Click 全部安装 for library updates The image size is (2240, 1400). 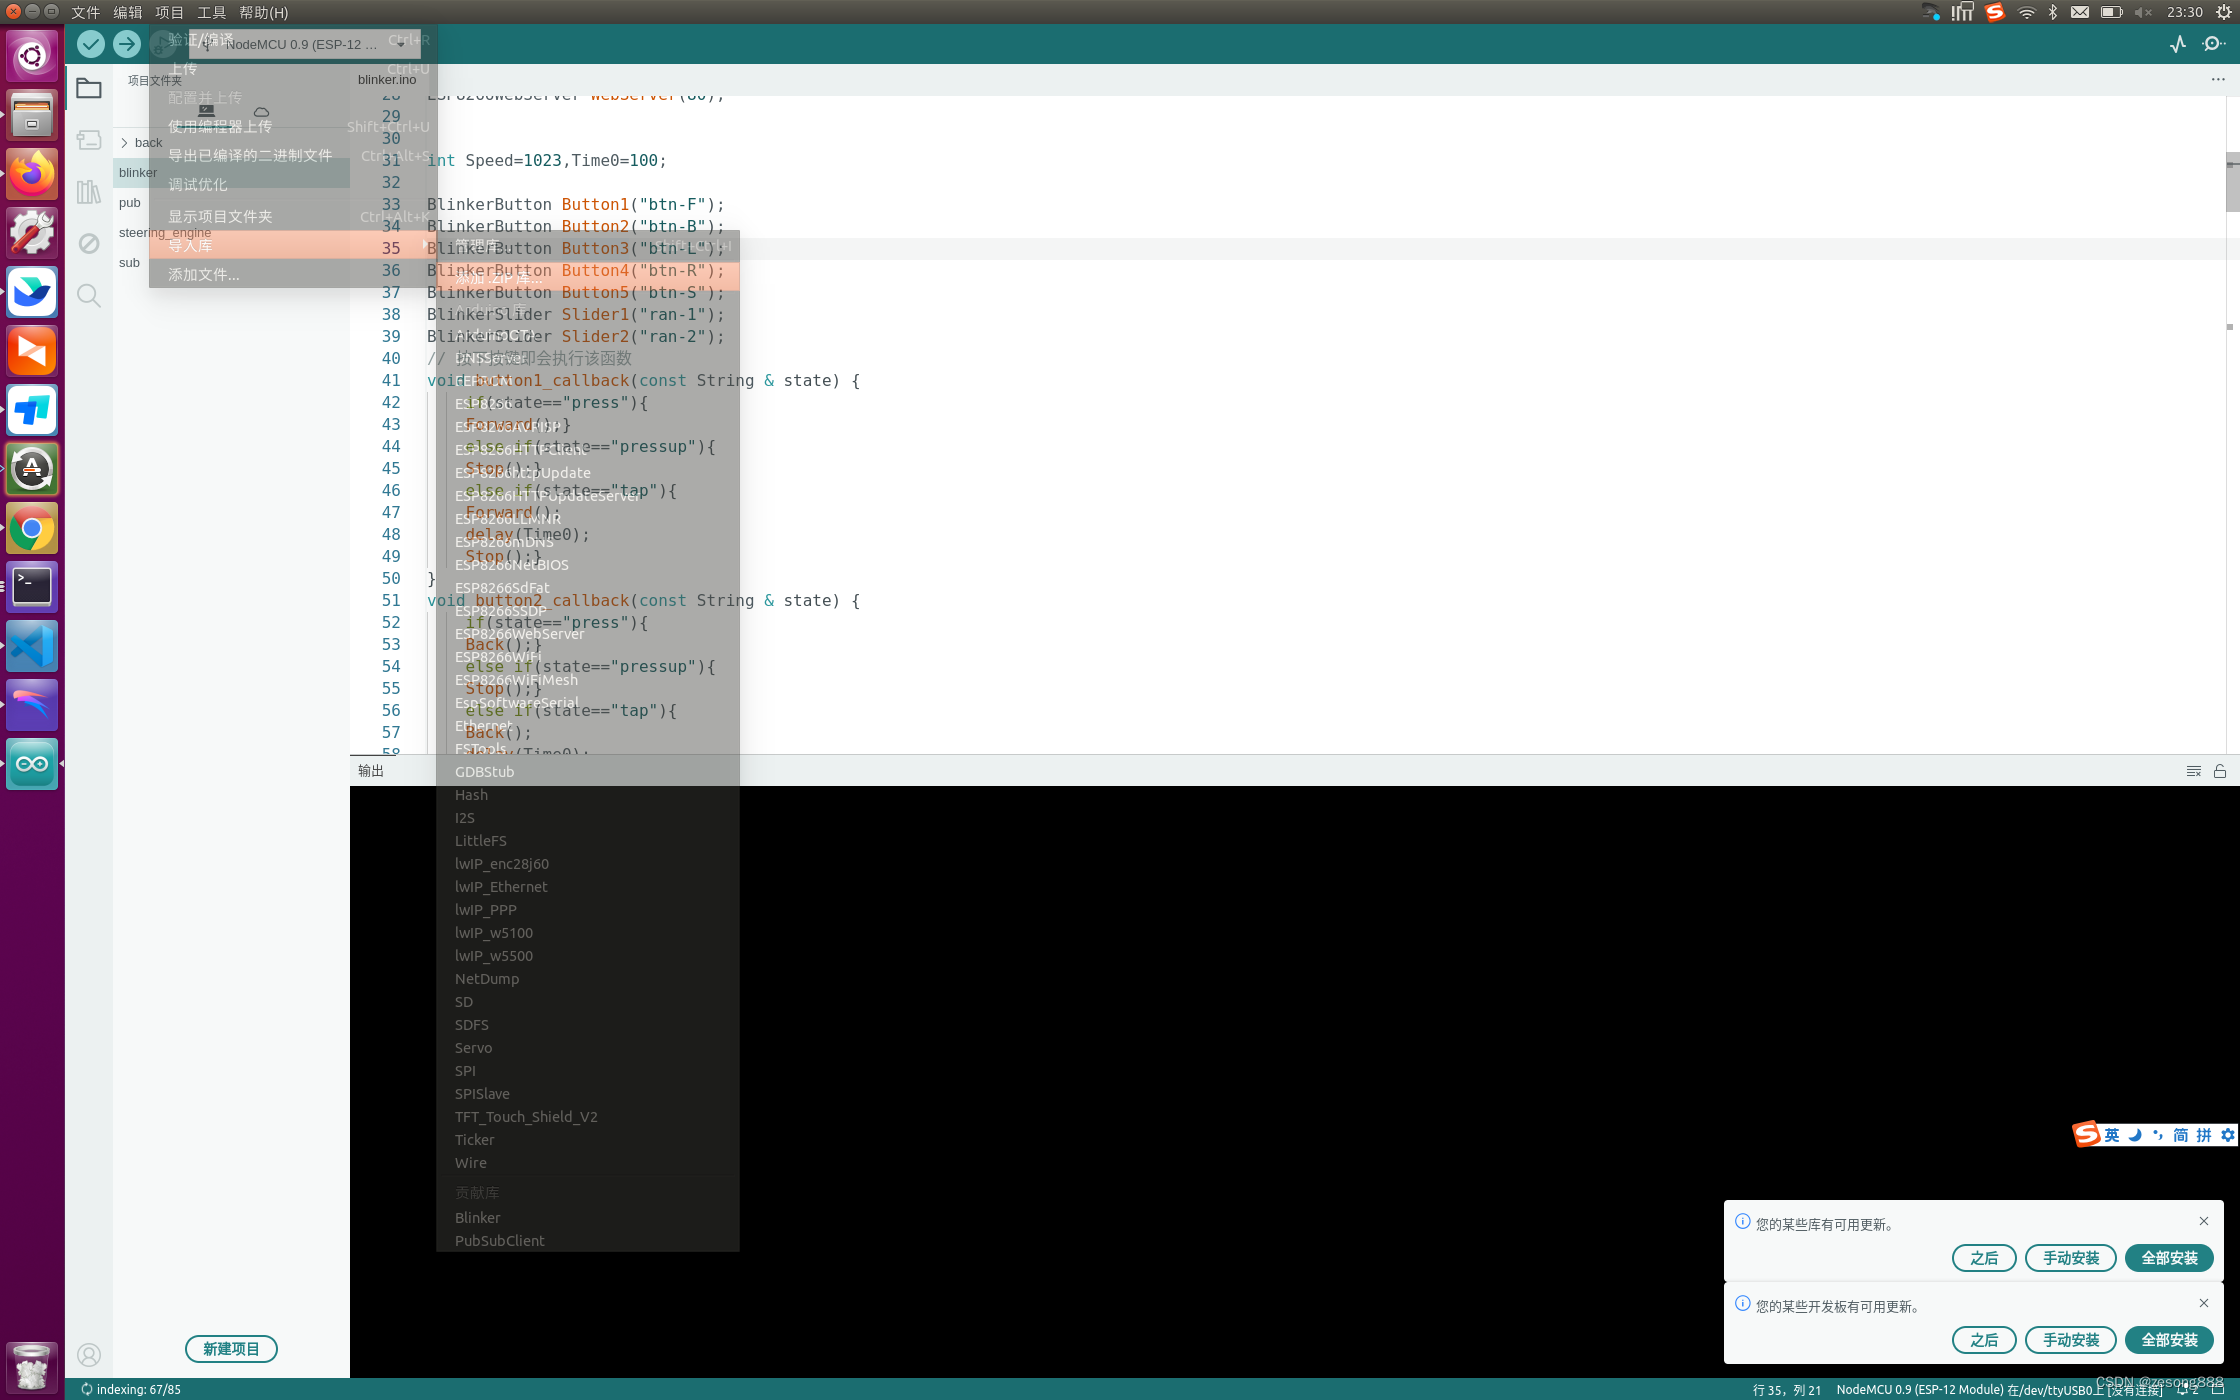pyautogui.click(x=2169, y=1258)
